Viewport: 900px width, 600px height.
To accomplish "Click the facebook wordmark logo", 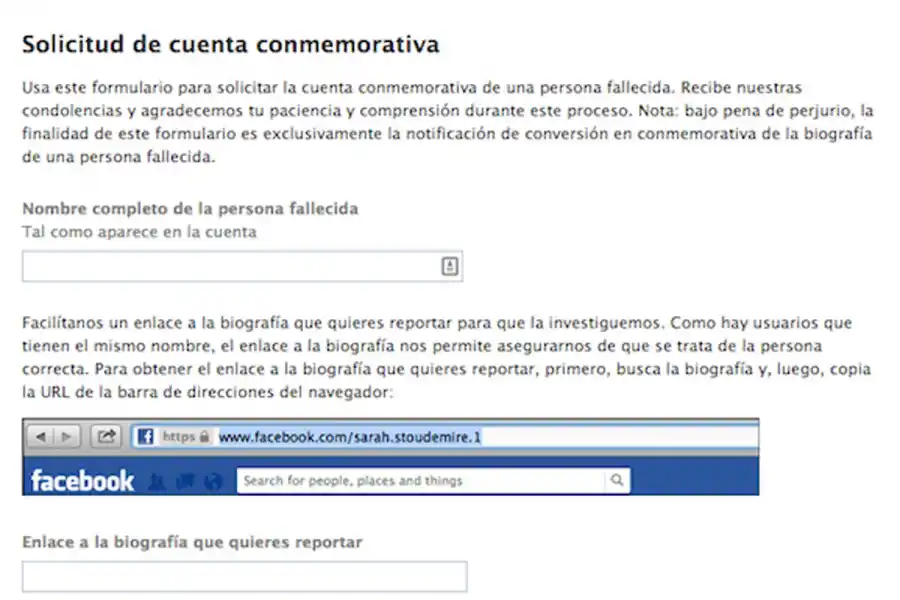I will pyautogui.click(x=80, y=480).
